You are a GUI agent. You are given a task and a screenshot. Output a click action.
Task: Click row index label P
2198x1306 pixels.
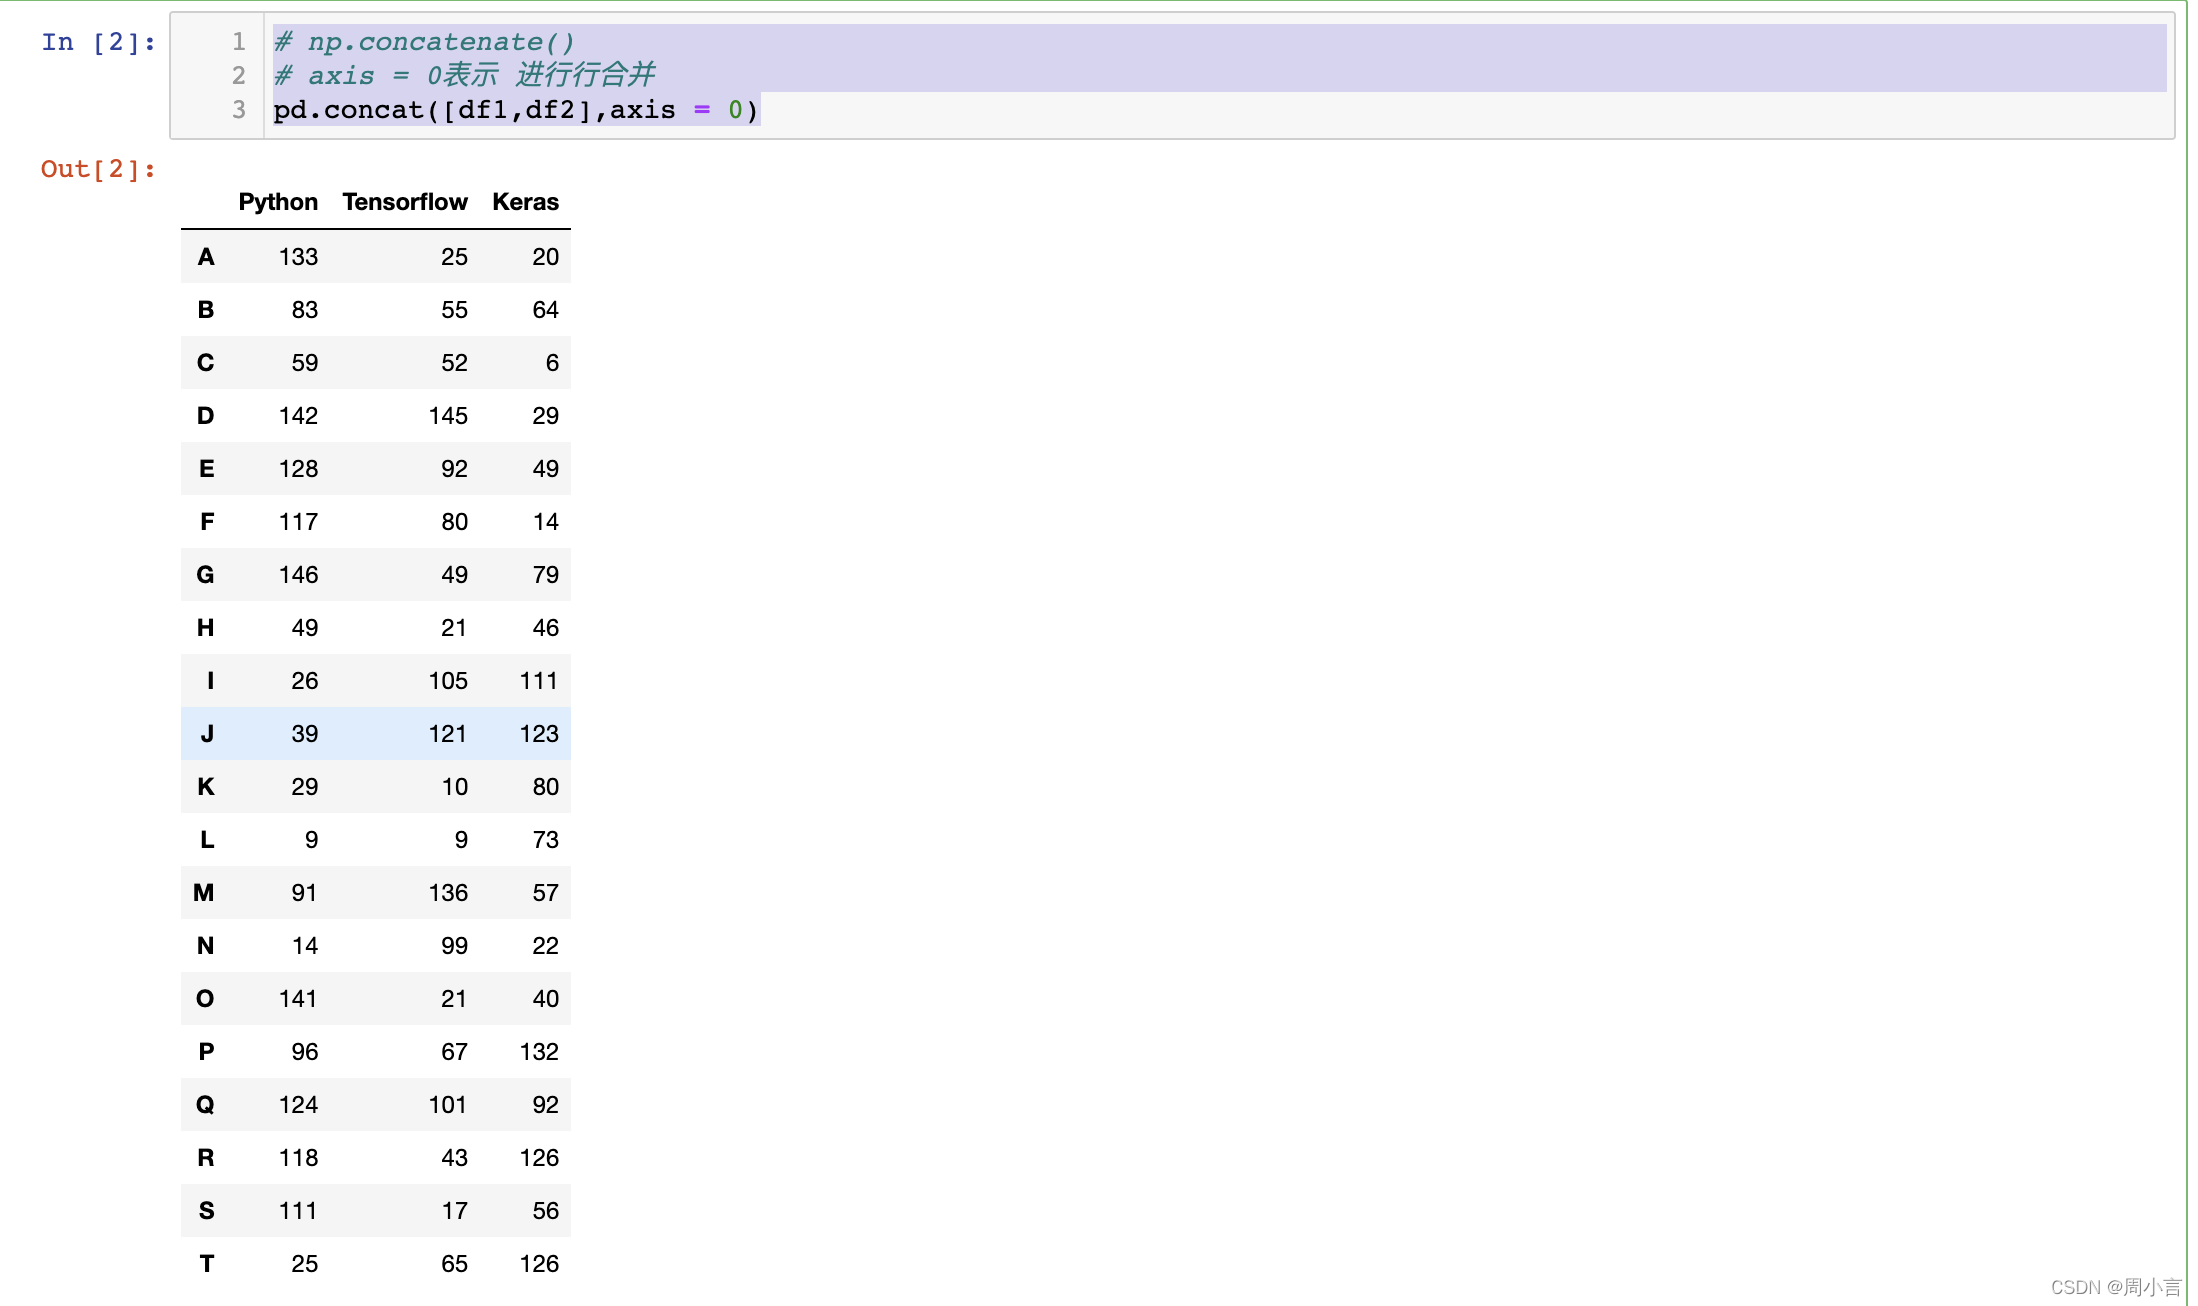tap(207, 1052)
